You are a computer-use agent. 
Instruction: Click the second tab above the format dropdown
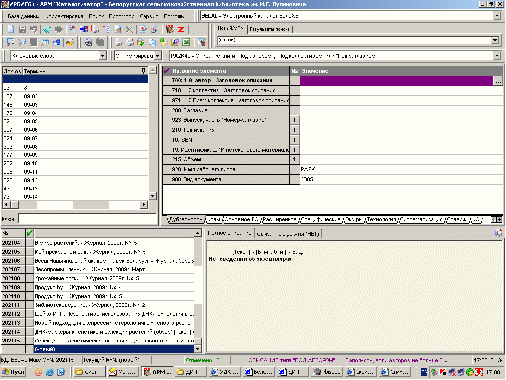269,29
